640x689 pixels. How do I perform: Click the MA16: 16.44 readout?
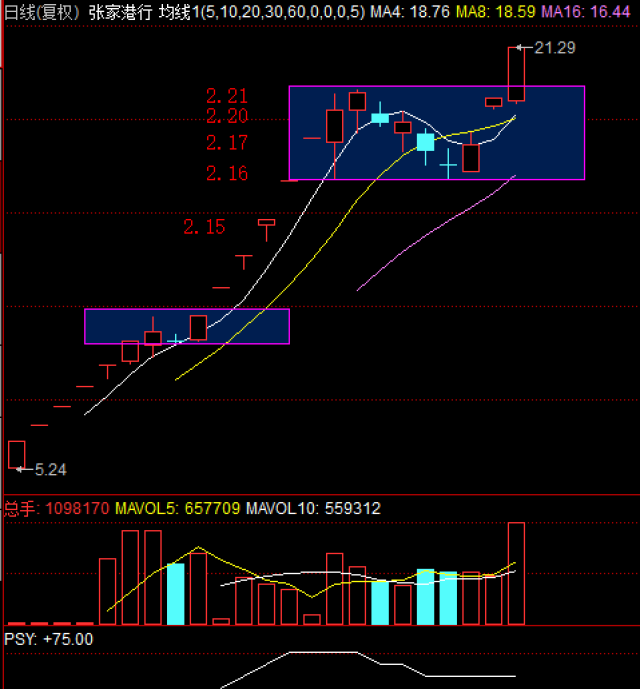point(586,12)
